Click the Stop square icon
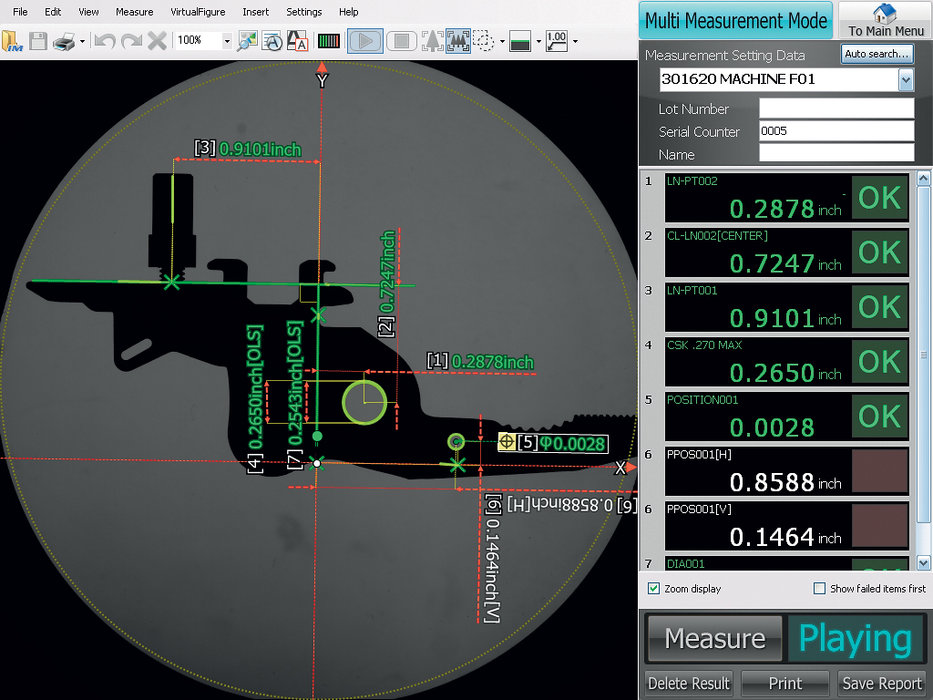Screen dimensions: 933x700 click(404, 41)
